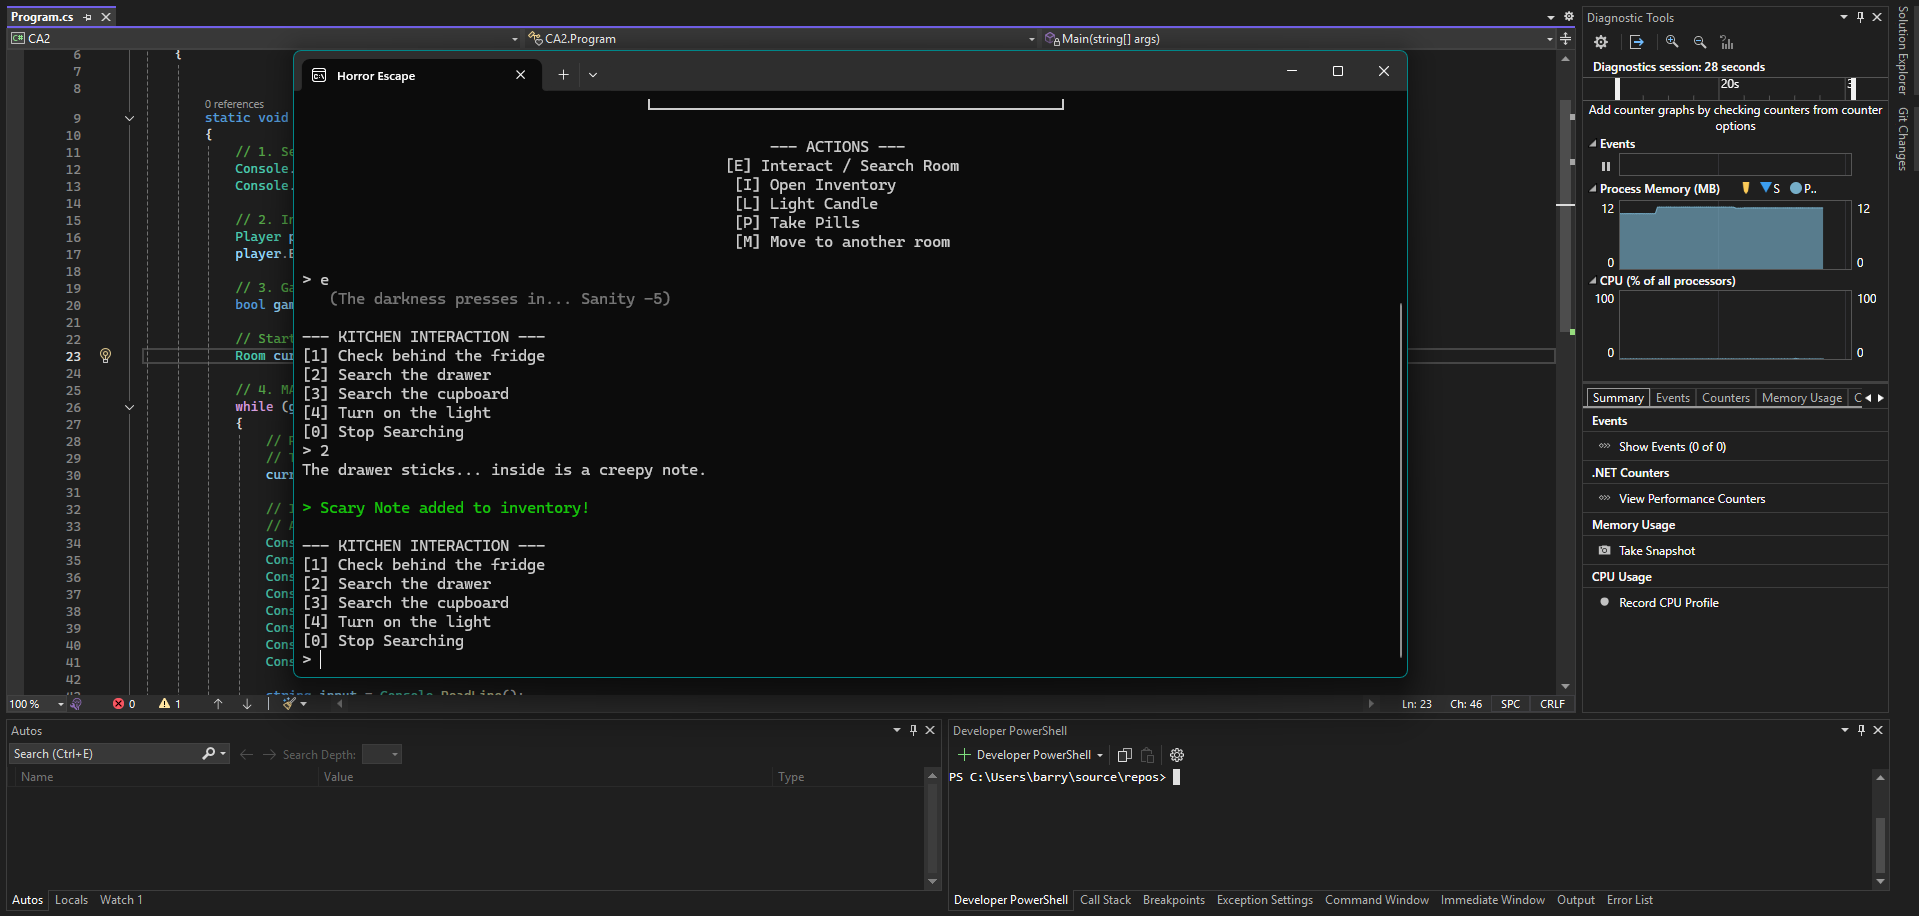Expand the terminal window new-tab dropdown chevron
This screenshot has width=1919, height=916.
coord(593,75)
